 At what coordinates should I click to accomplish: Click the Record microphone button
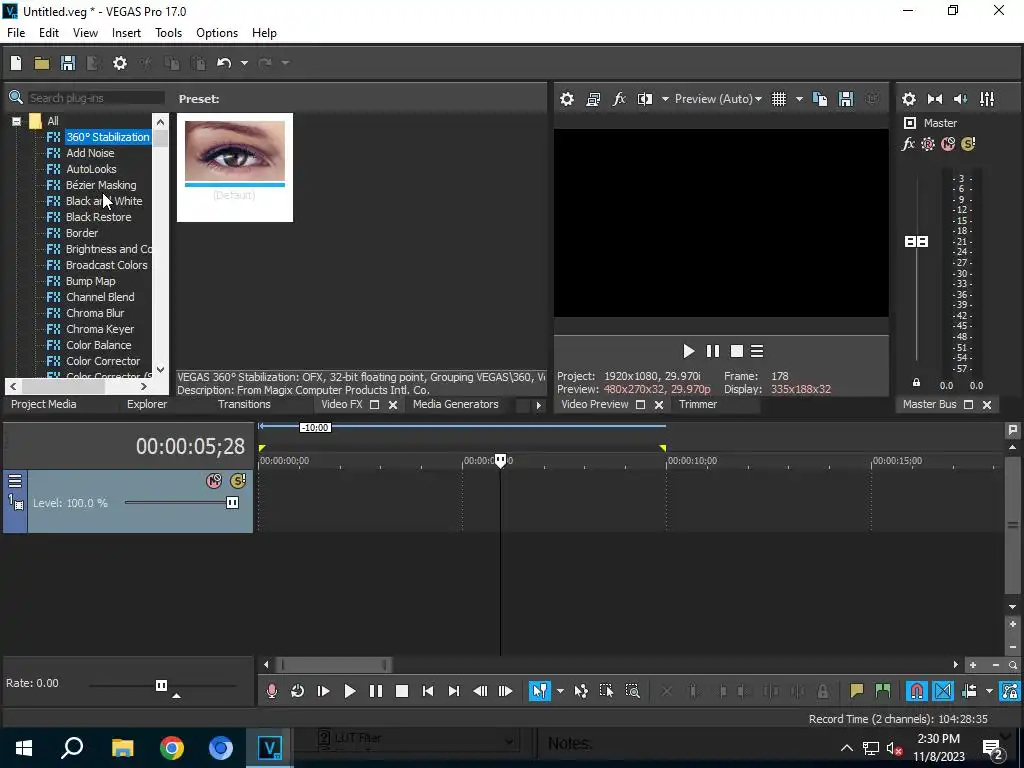pyautogui.click(x=272, y=691)
